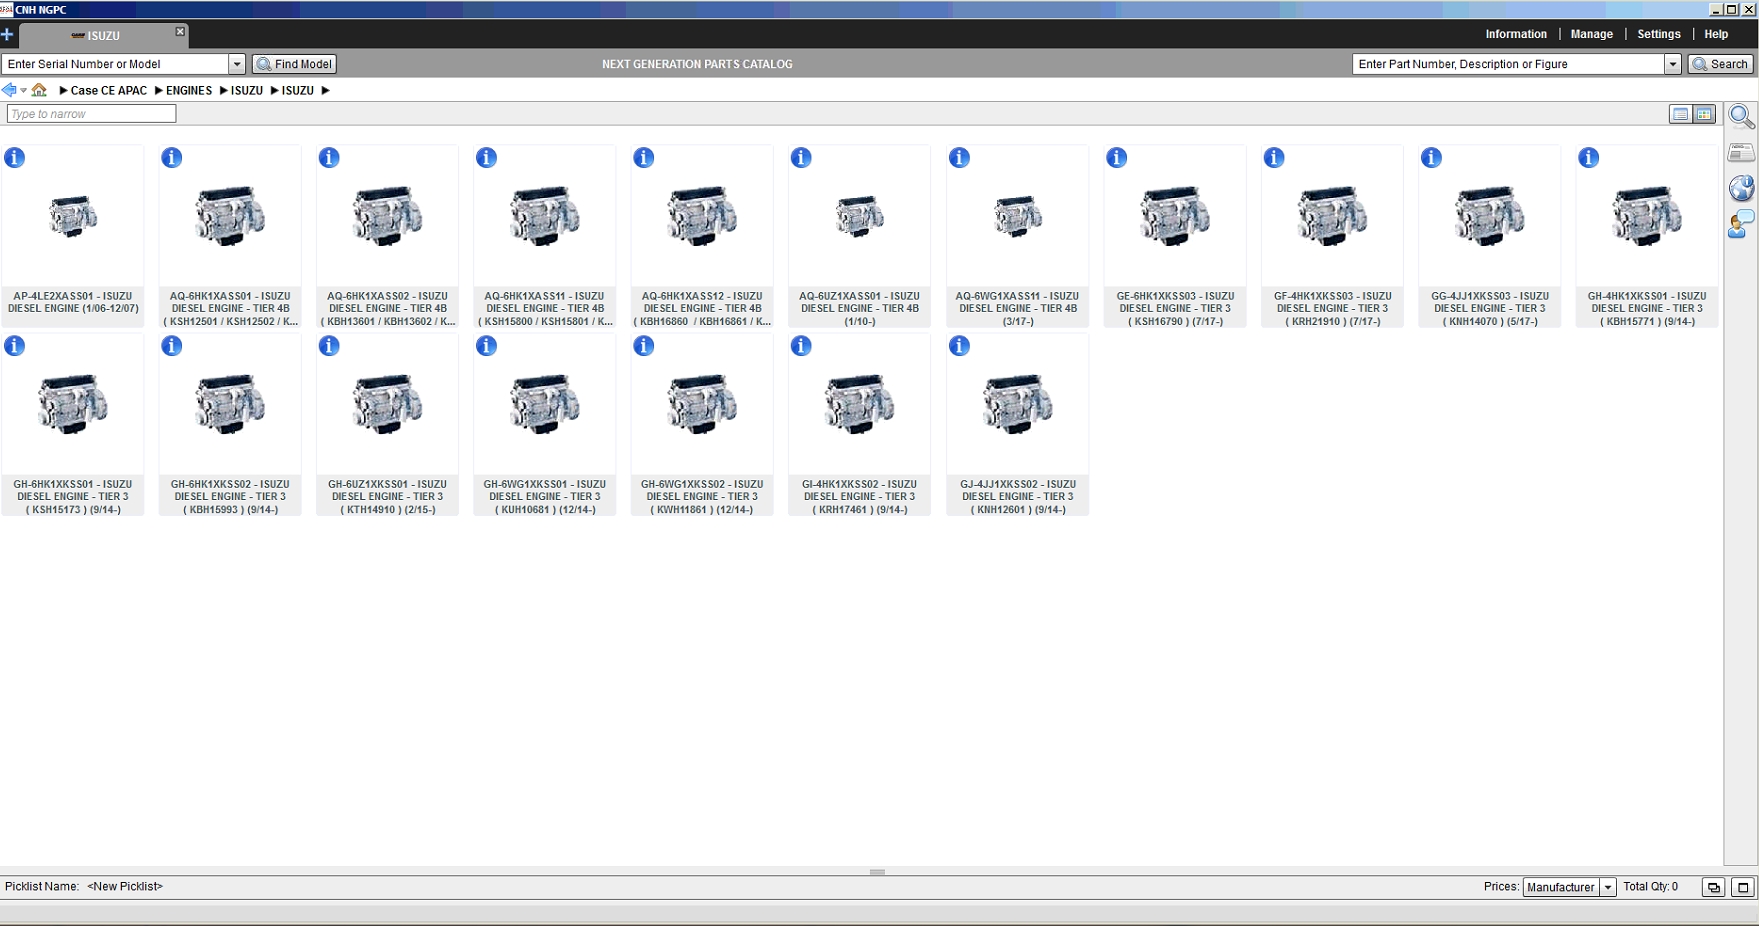Open info for GH-6WG1XKSS02 engine
1759x926 pixels.
click(644, 346)
